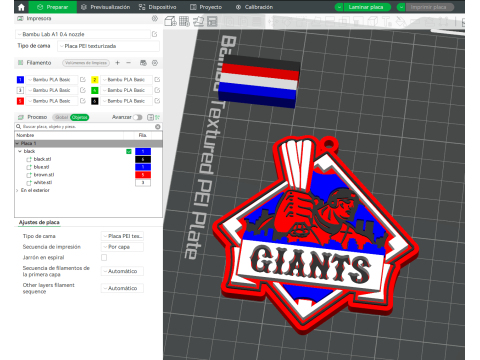Click the green settings icon after compare
The width and height of the screenshot is (480, 360).
coord(157,117)
